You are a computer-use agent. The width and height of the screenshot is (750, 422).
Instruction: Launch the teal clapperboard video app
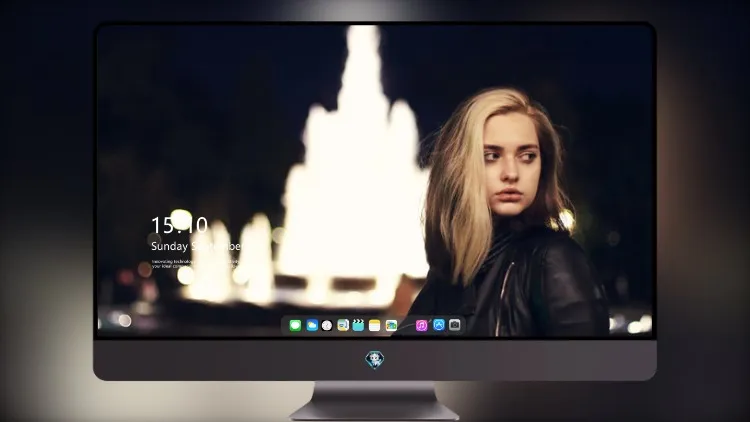point(358,325)
